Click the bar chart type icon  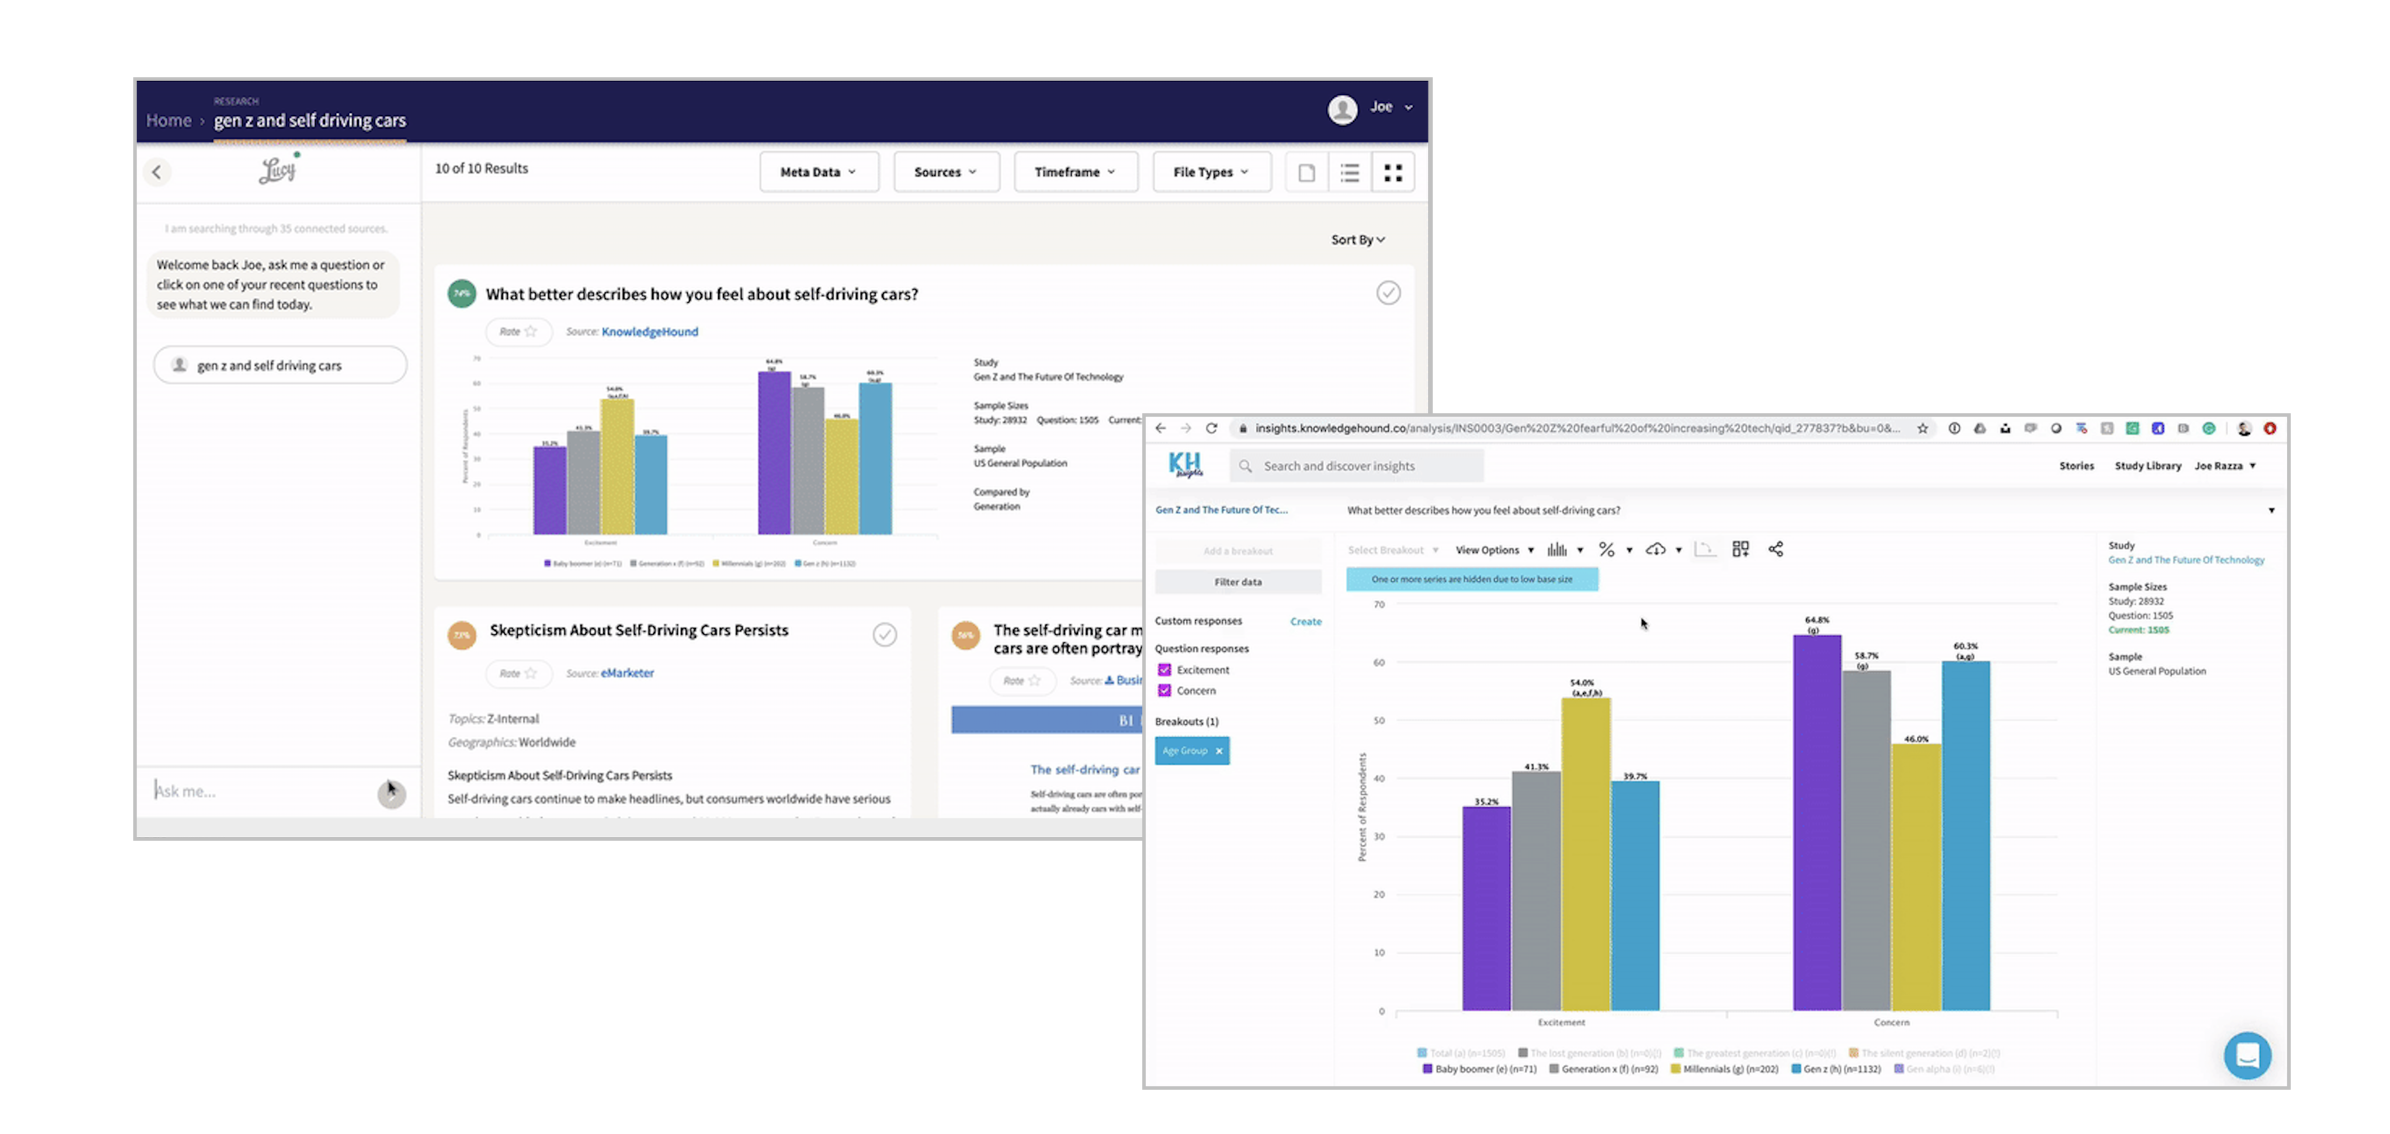pyautogui.click(x=1557, y=550)
